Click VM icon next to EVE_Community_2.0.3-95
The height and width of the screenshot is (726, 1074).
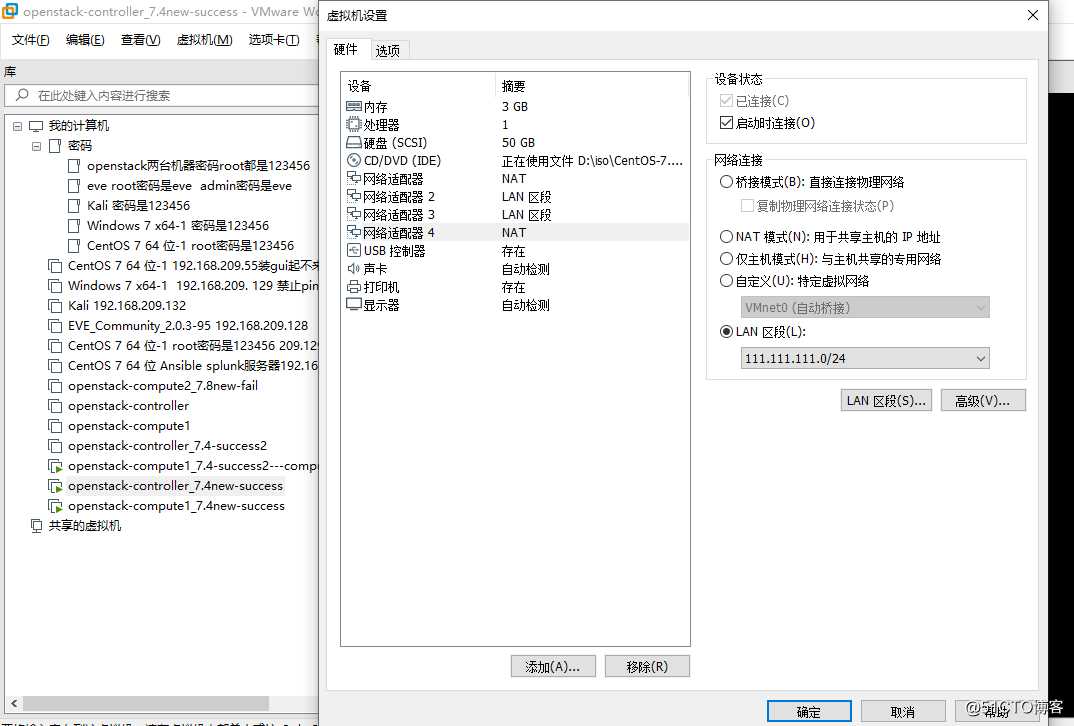(55, 326)
